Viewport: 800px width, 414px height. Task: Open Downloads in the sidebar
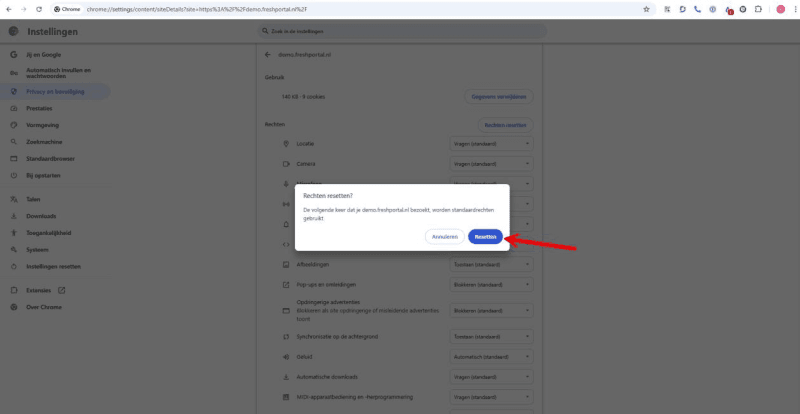coord(55,216)
